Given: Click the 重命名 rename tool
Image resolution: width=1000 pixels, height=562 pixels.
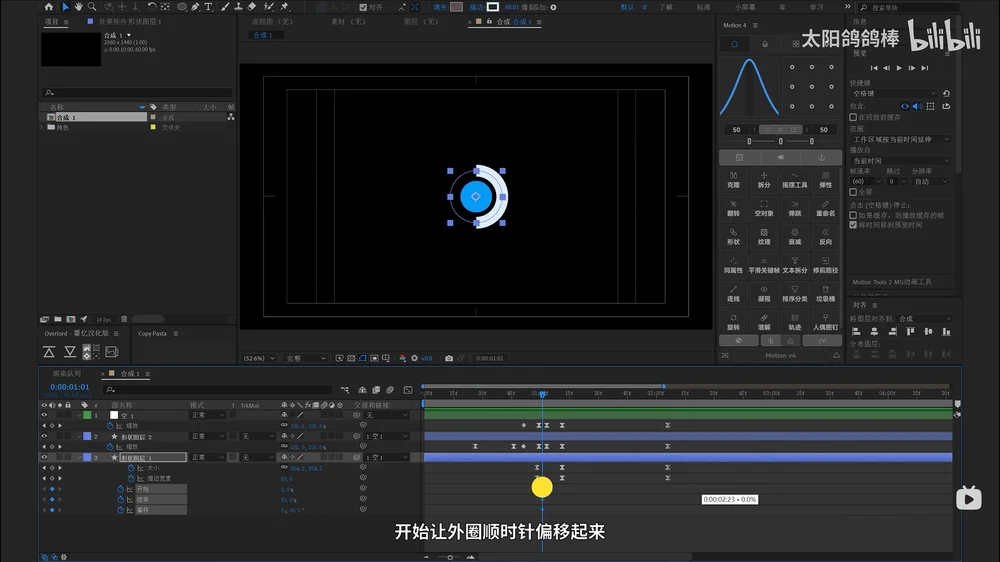Looking at the screenshot, I should (x=825, y=209).
